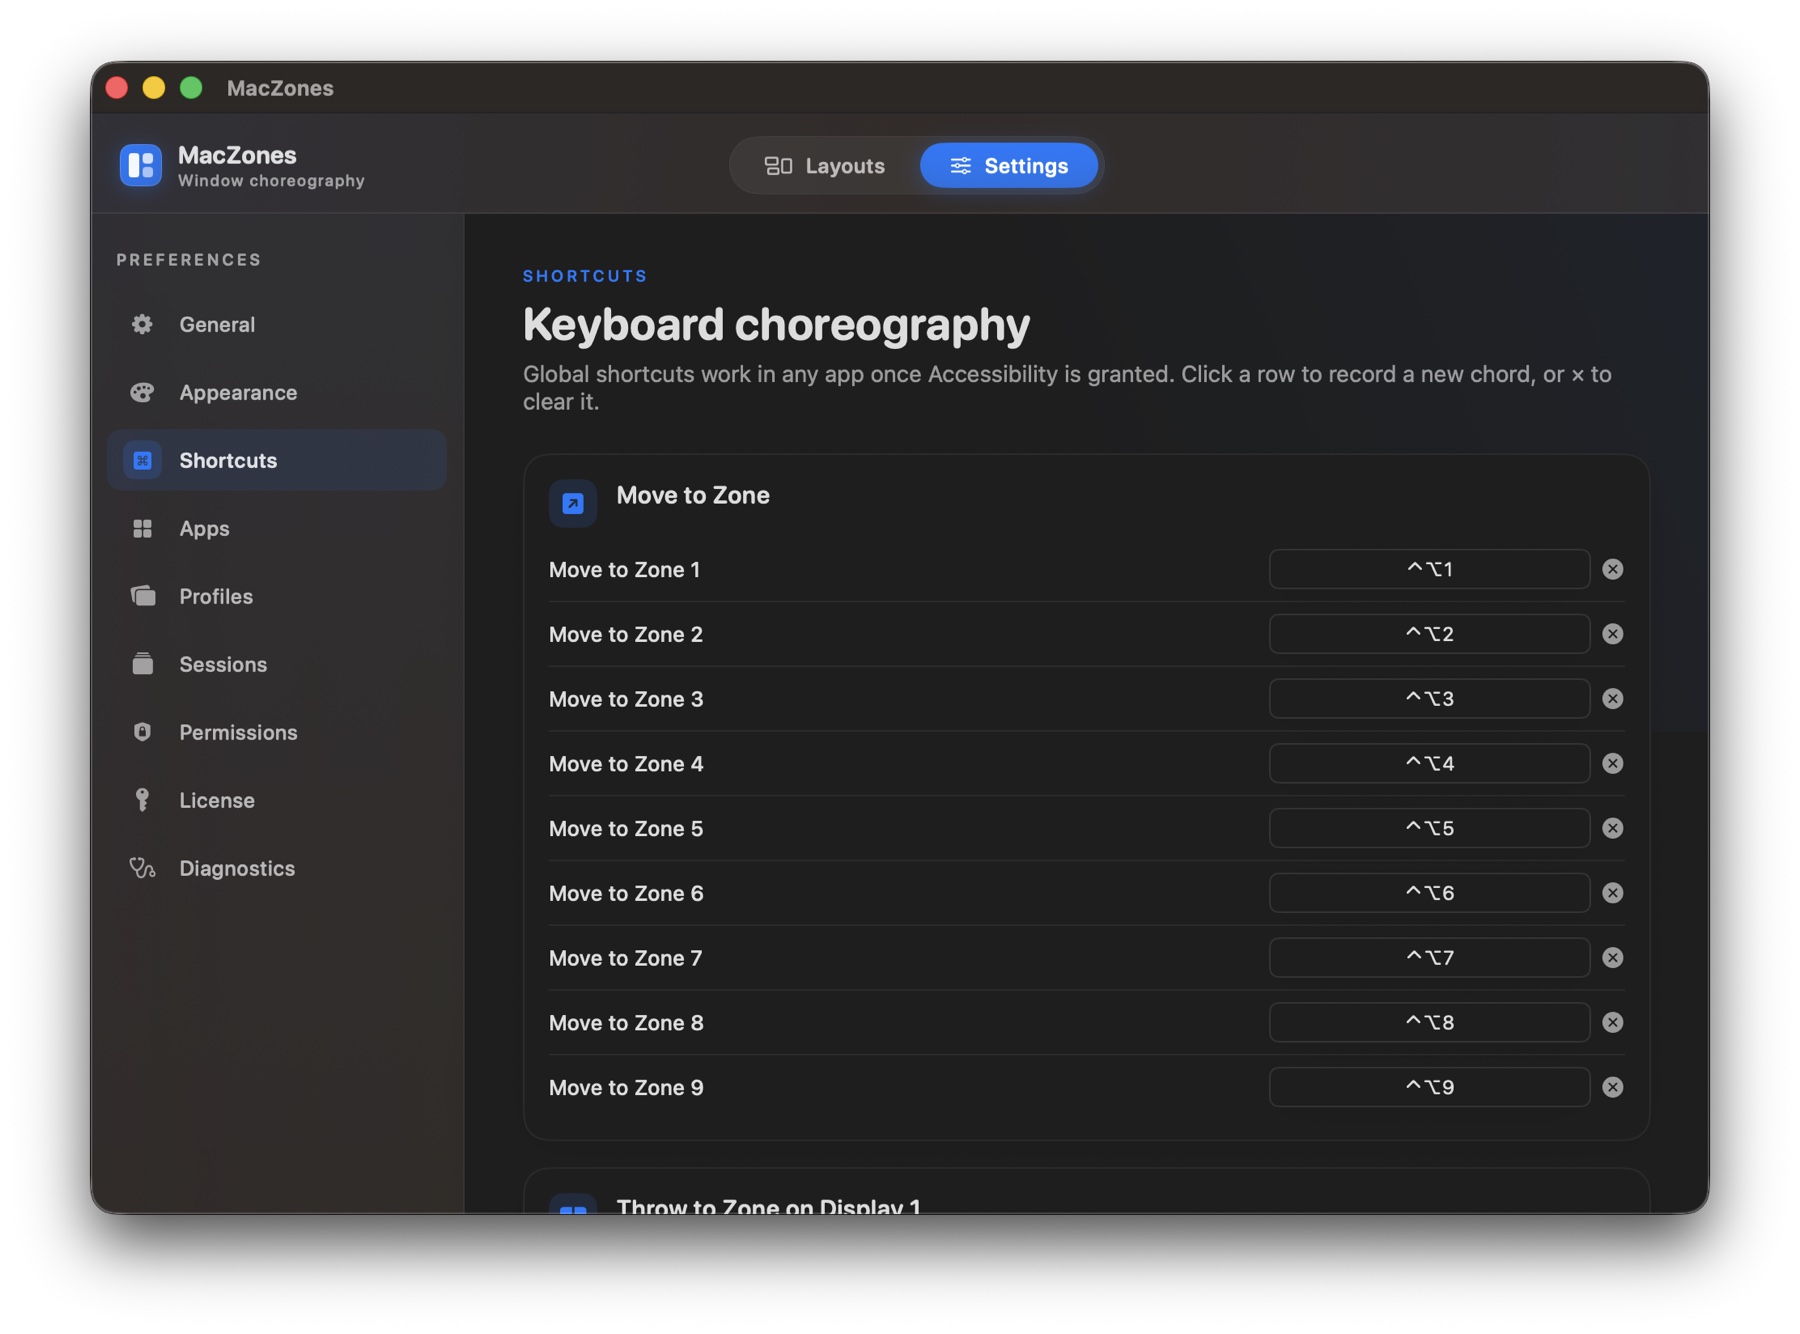Clear the Move to Zone 5 shortcut
Screen dimensions: 1800x1334
click(1612, 828)
